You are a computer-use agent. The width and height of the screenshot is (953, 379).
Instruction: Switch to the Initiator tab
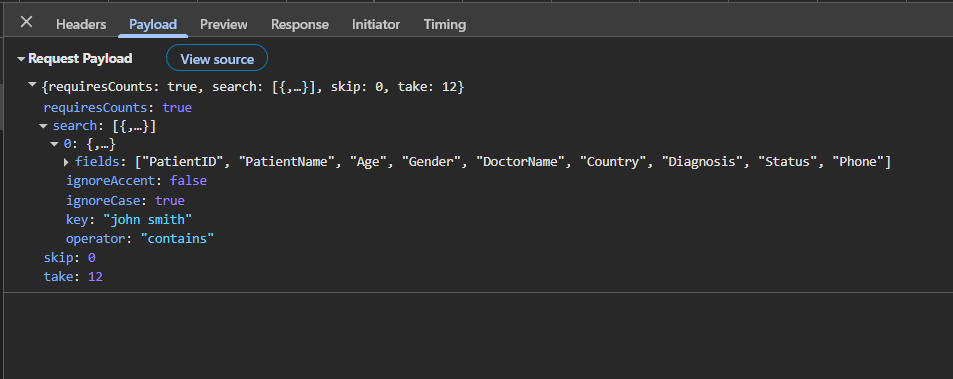pos(376,24)
